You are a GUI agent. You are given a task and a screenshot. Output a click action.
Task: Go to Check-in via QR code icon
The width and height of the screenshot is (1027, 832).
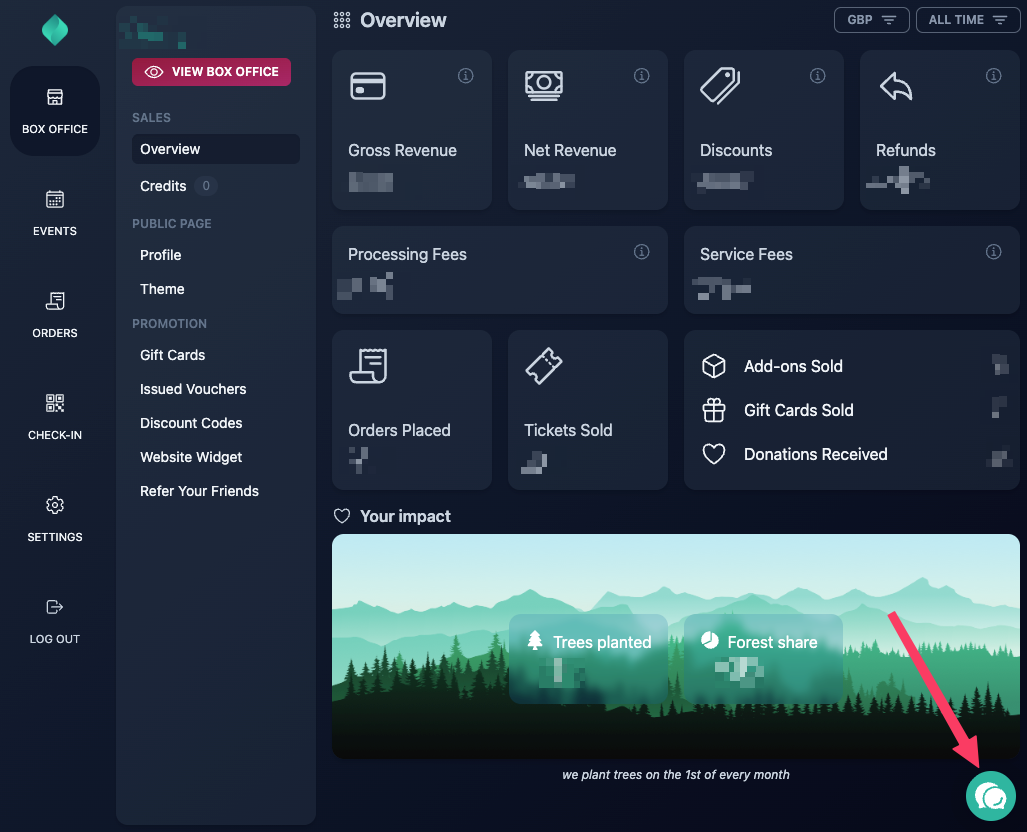coord(55,403)
